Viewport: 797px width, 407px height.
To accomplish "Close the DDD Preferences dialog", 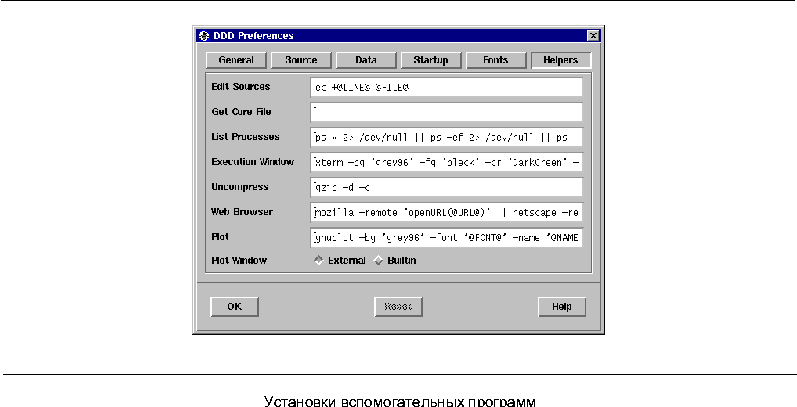I will 593,35.
